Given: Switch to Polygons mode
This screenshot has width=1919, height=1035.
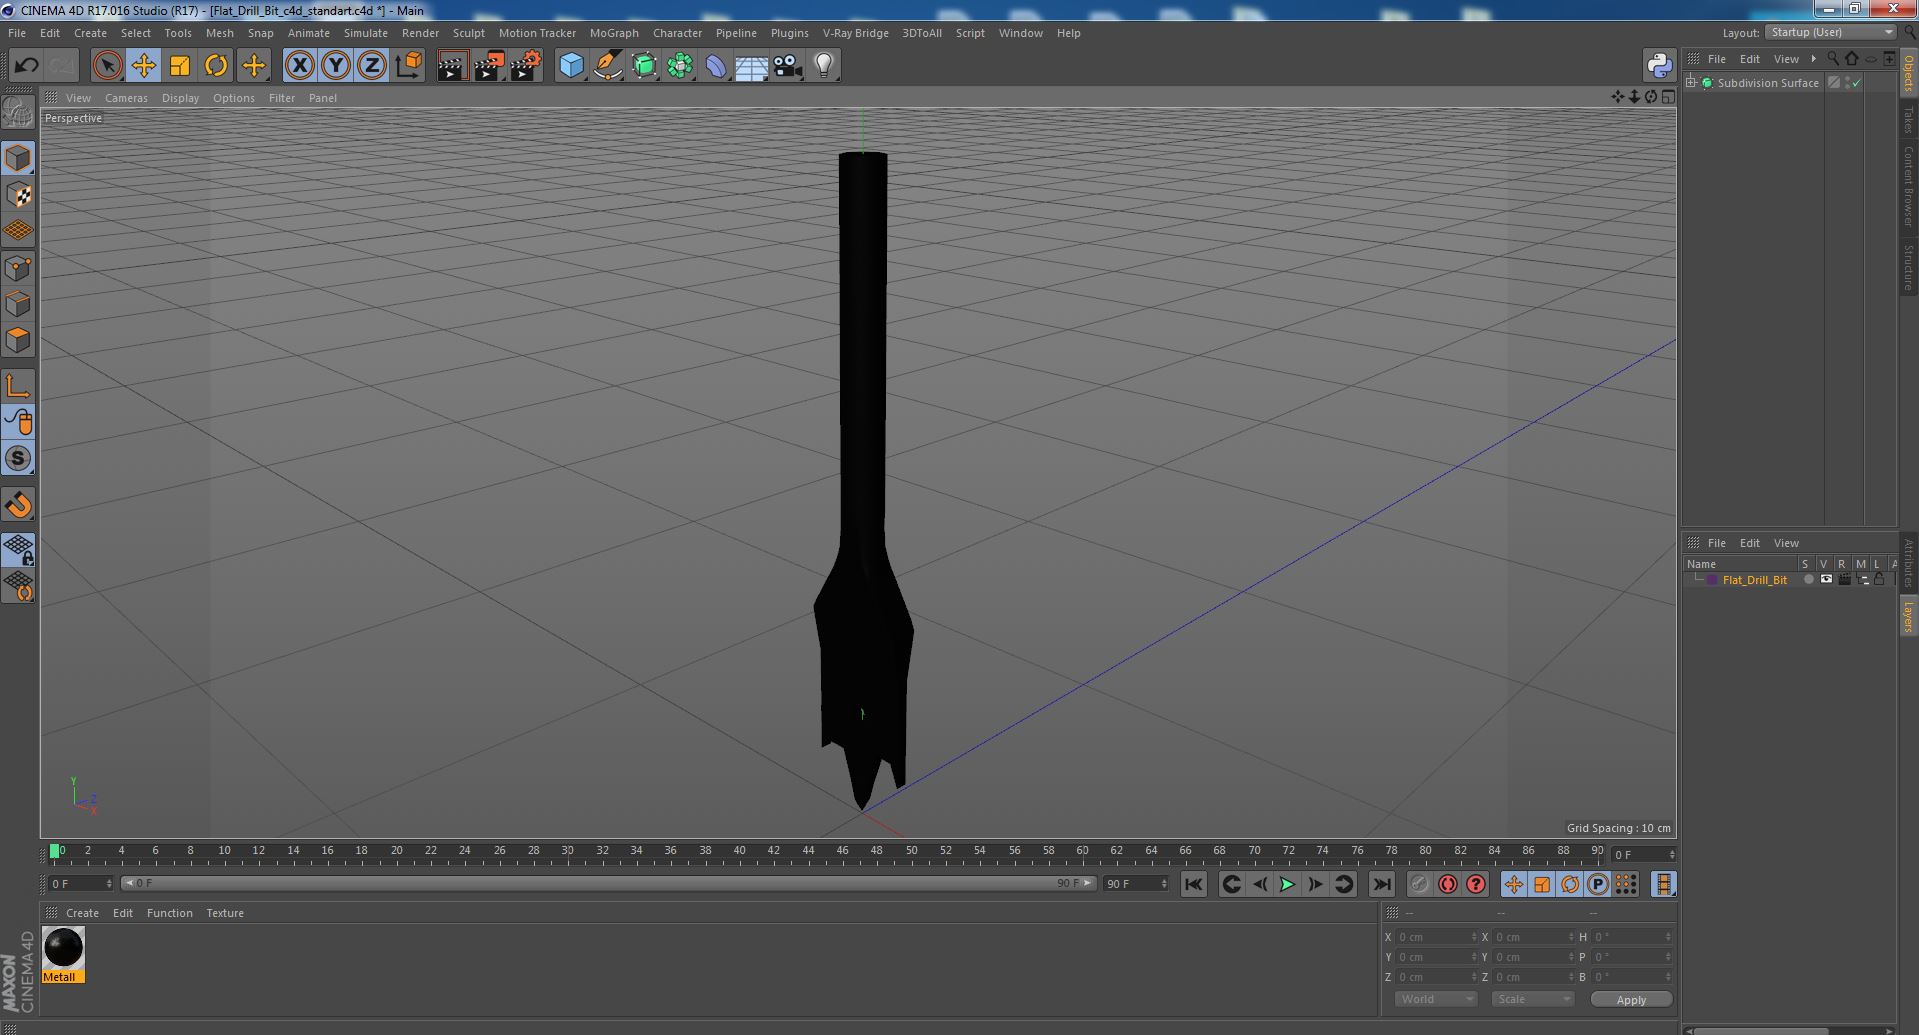Looking at the screenshot, I should point(18,340).
